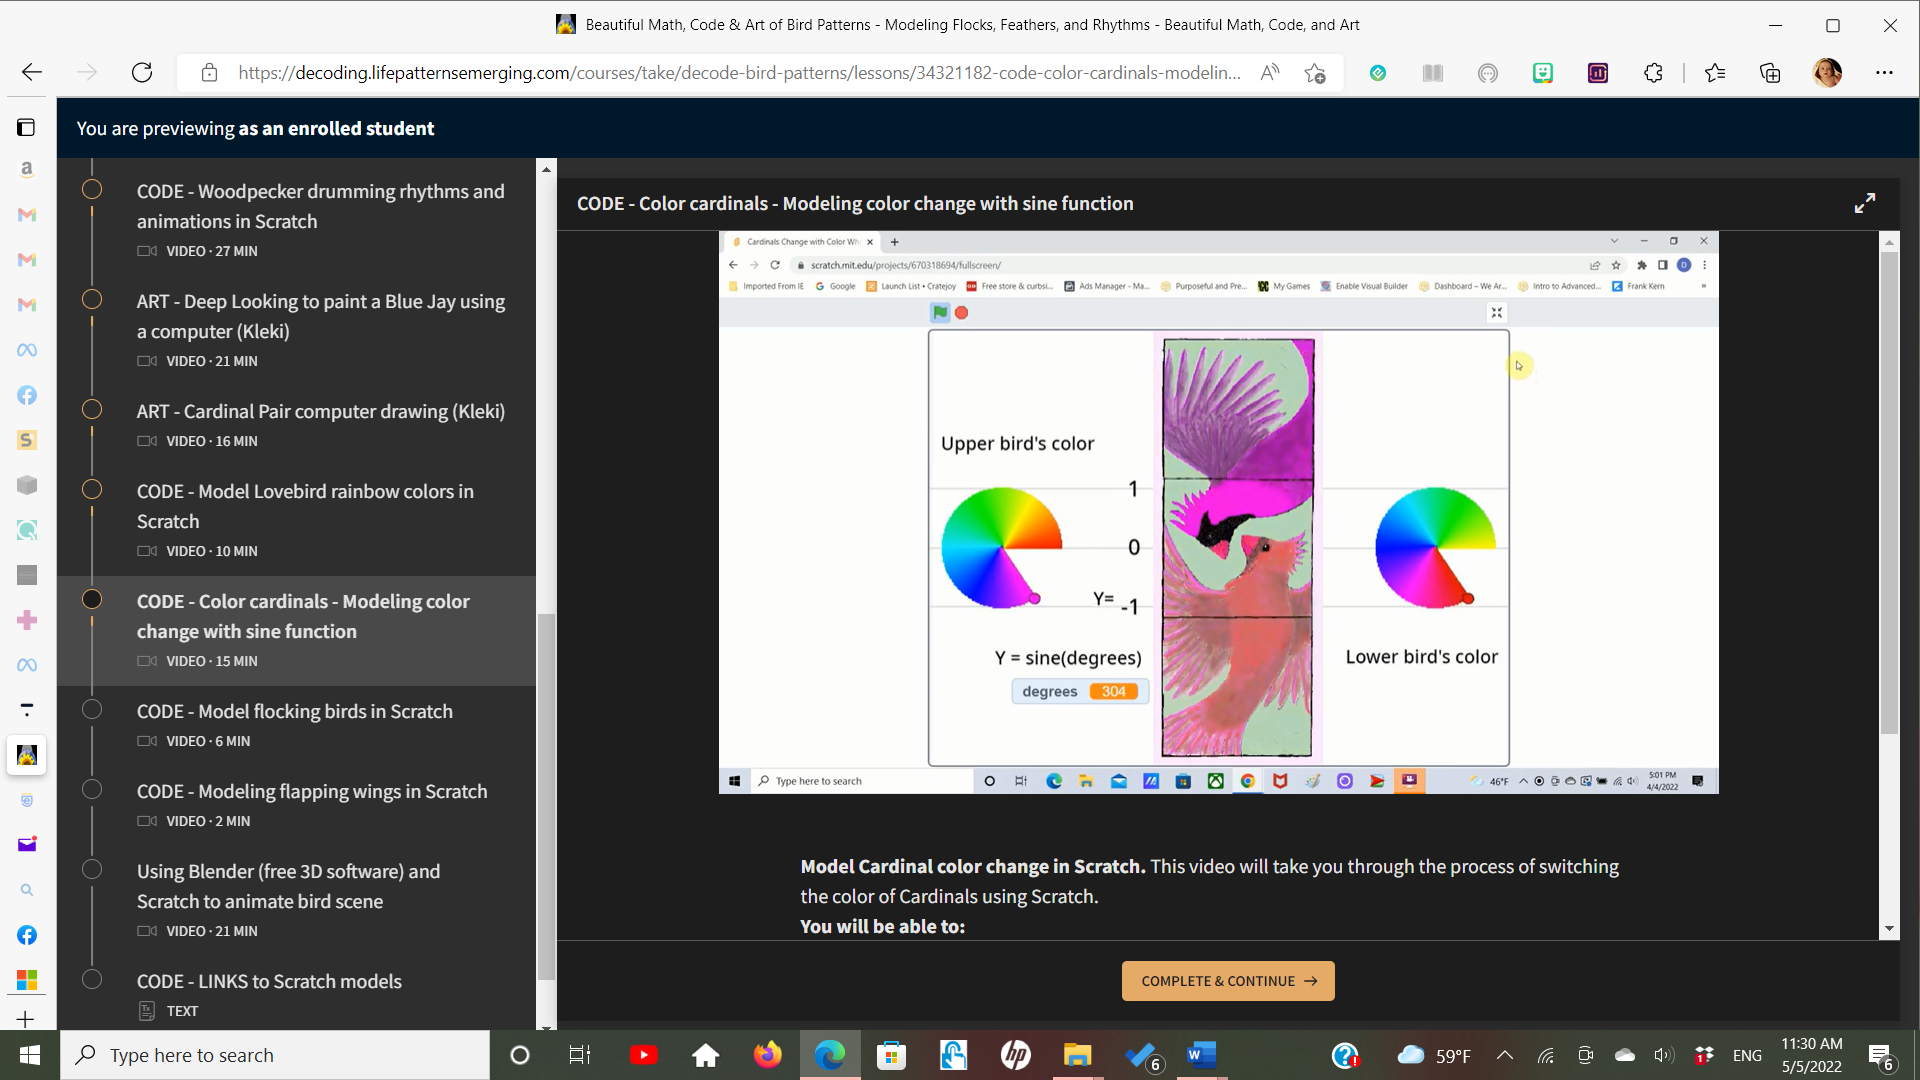This screenshot has width=1920, height=1080.
Task: Click Type here to search box
Action: coord(276,1055)
